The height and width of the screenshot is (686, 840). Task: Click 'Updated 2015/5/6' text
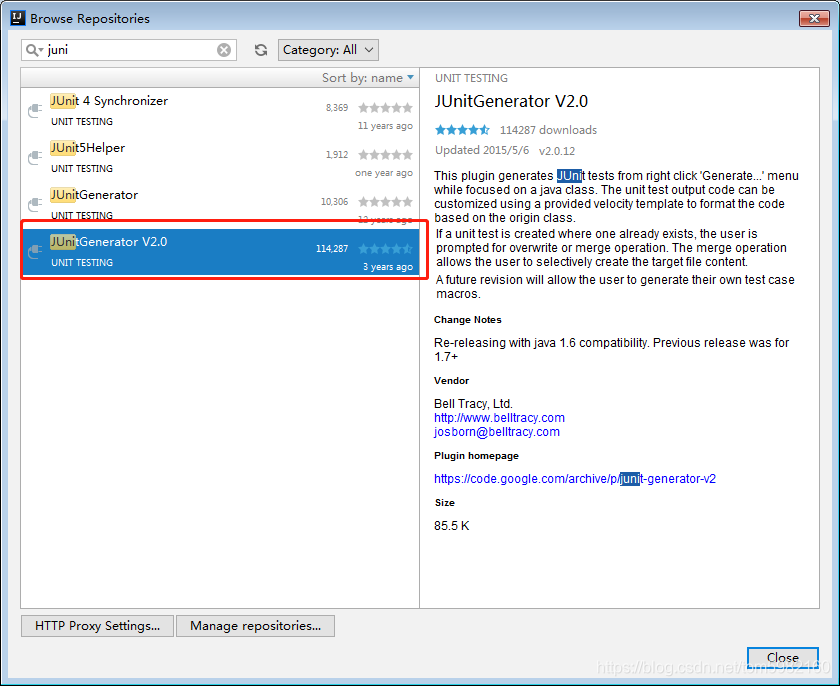482,150
